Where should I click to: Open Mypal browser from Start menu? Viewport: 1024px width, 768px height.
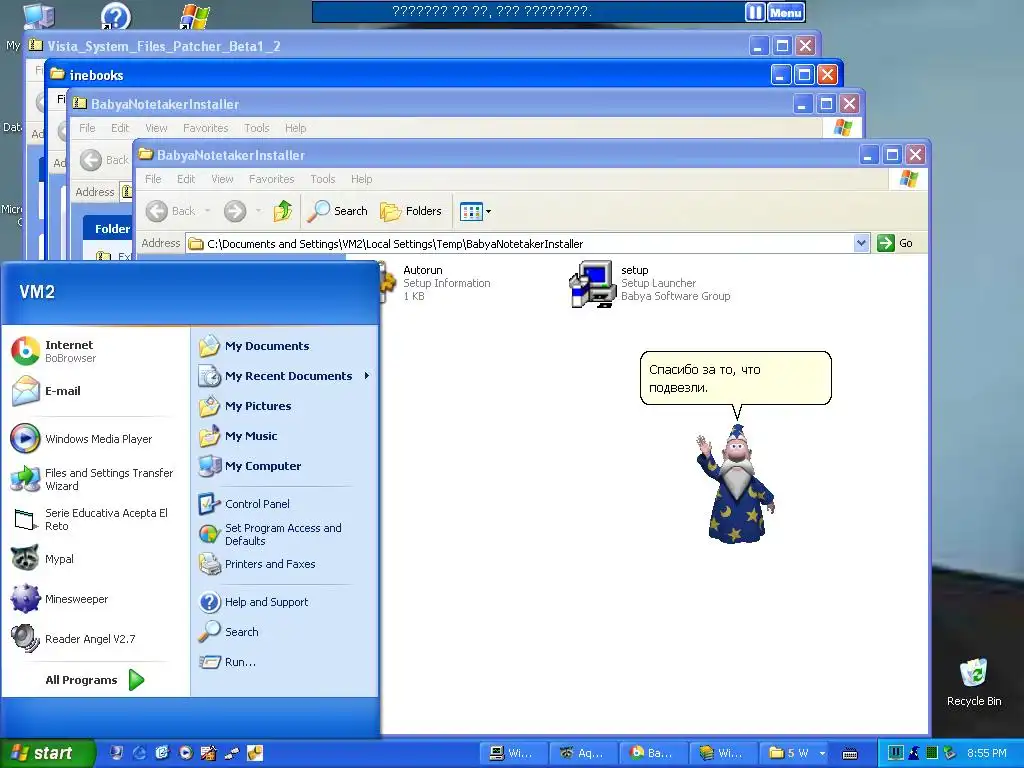[97, 559]
